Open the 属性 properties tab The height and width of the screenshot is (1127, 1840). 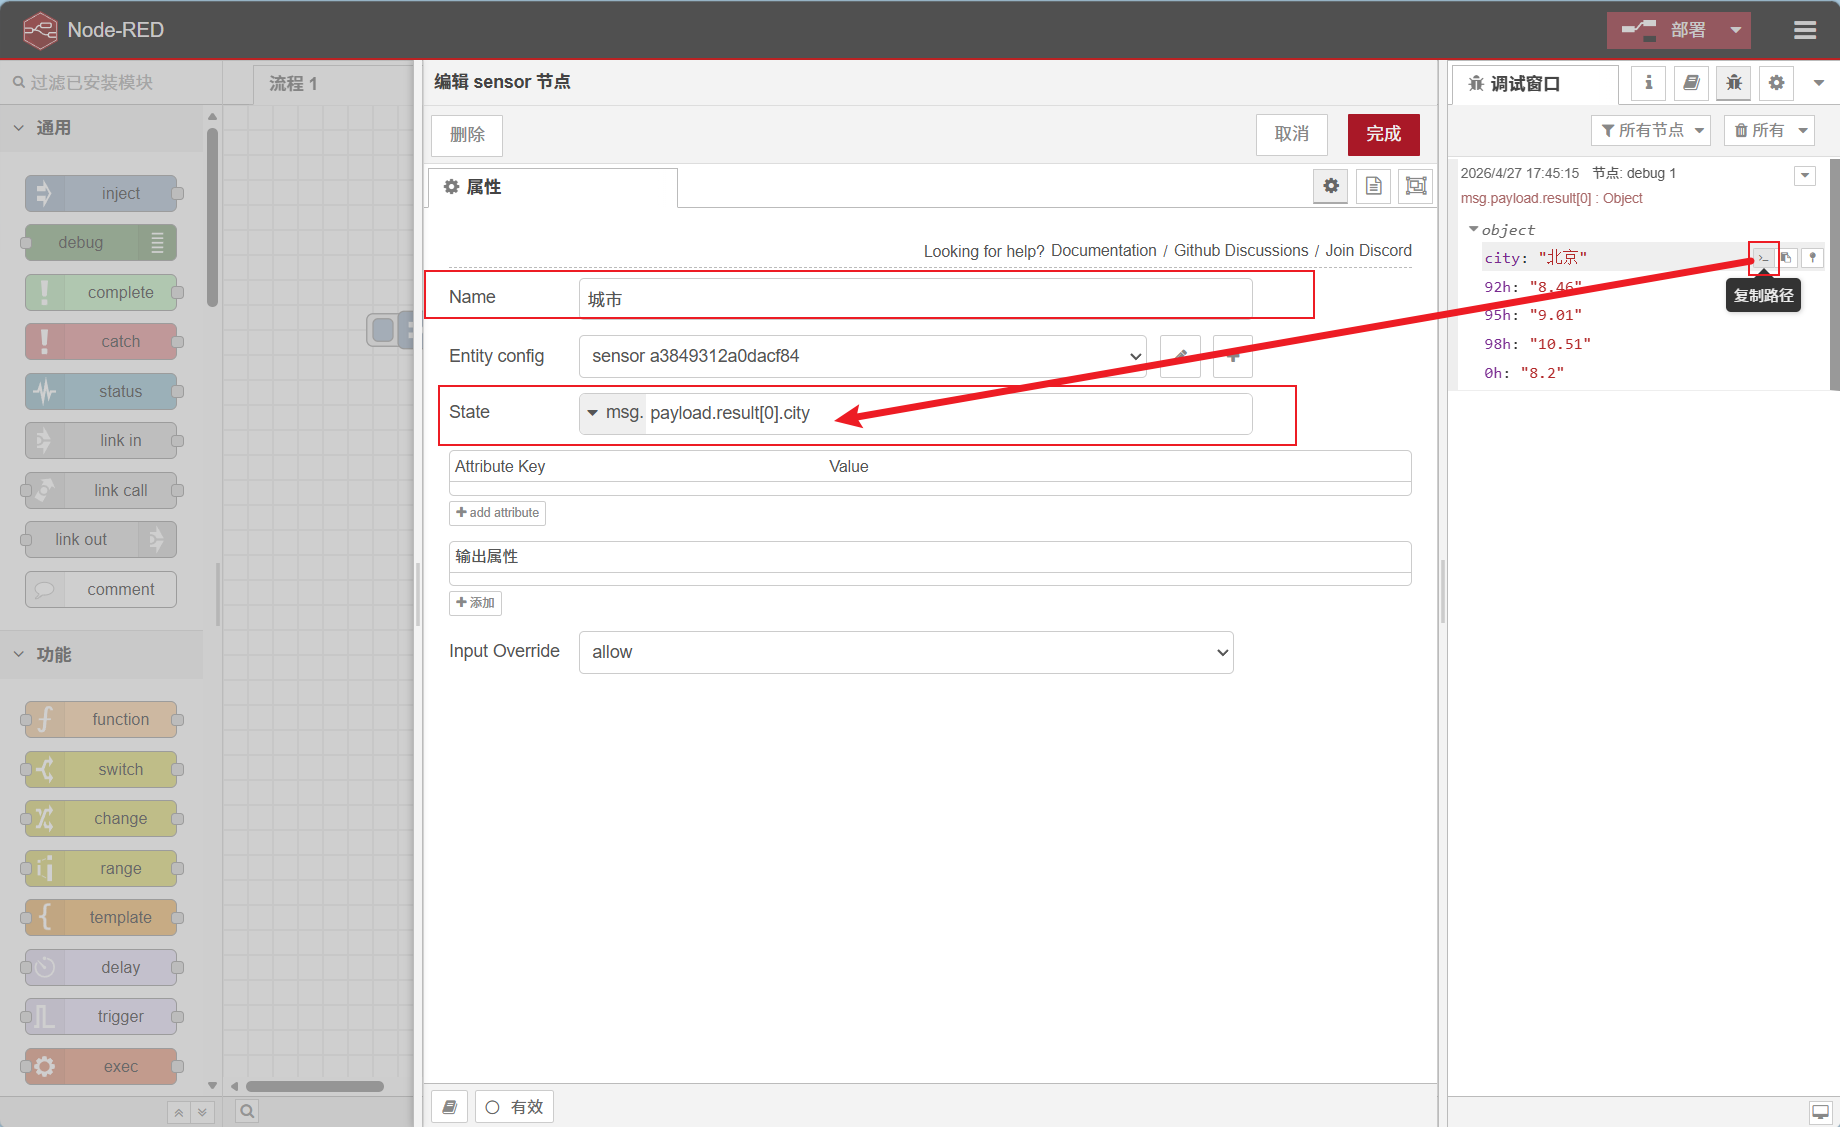552,187
